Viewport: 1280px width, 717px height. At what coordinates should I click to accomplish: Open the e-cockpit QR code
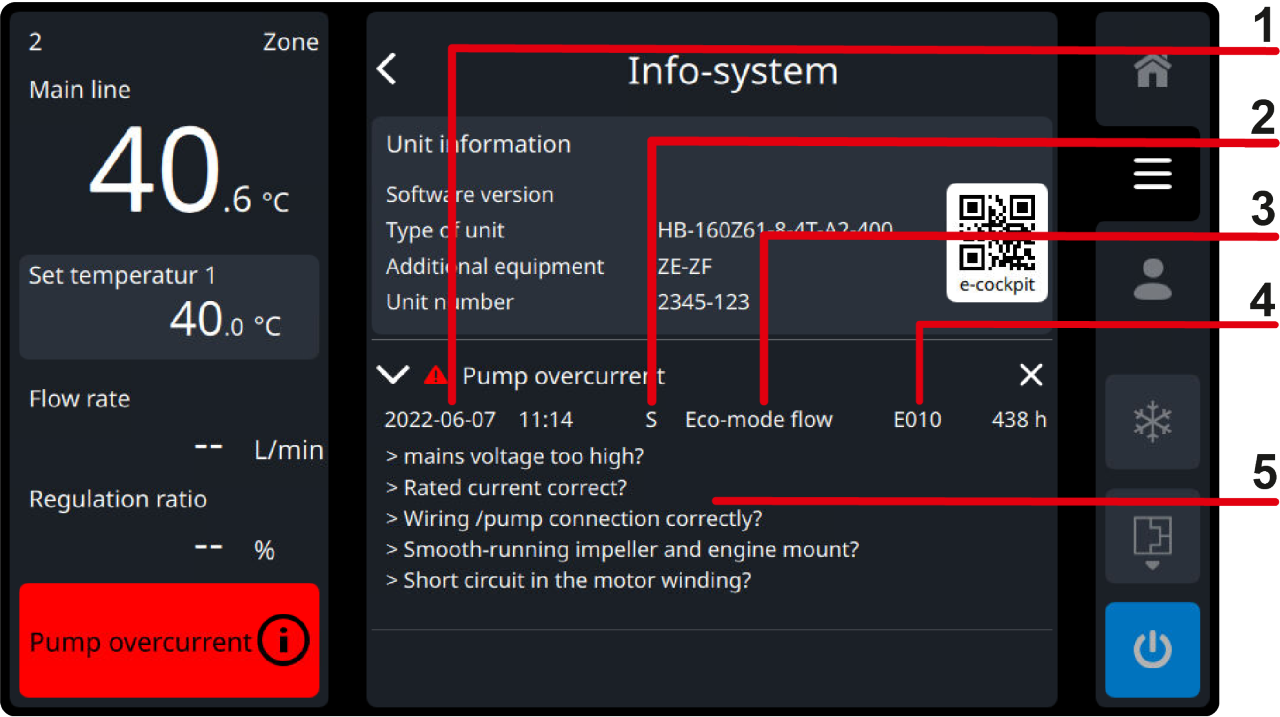click(996, 241)
